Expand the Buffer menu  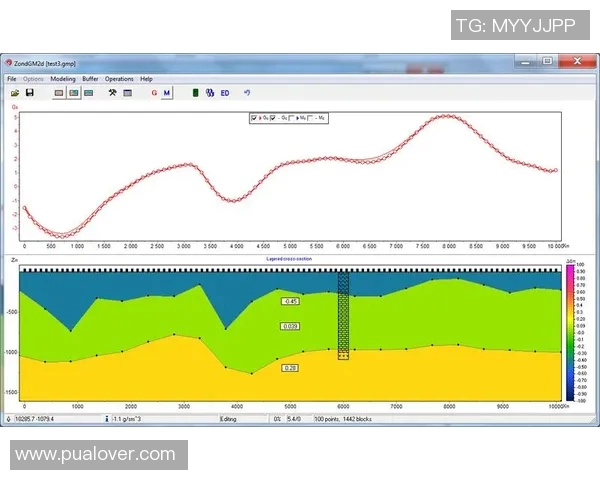pyautogui.click(x=90, y=78)
